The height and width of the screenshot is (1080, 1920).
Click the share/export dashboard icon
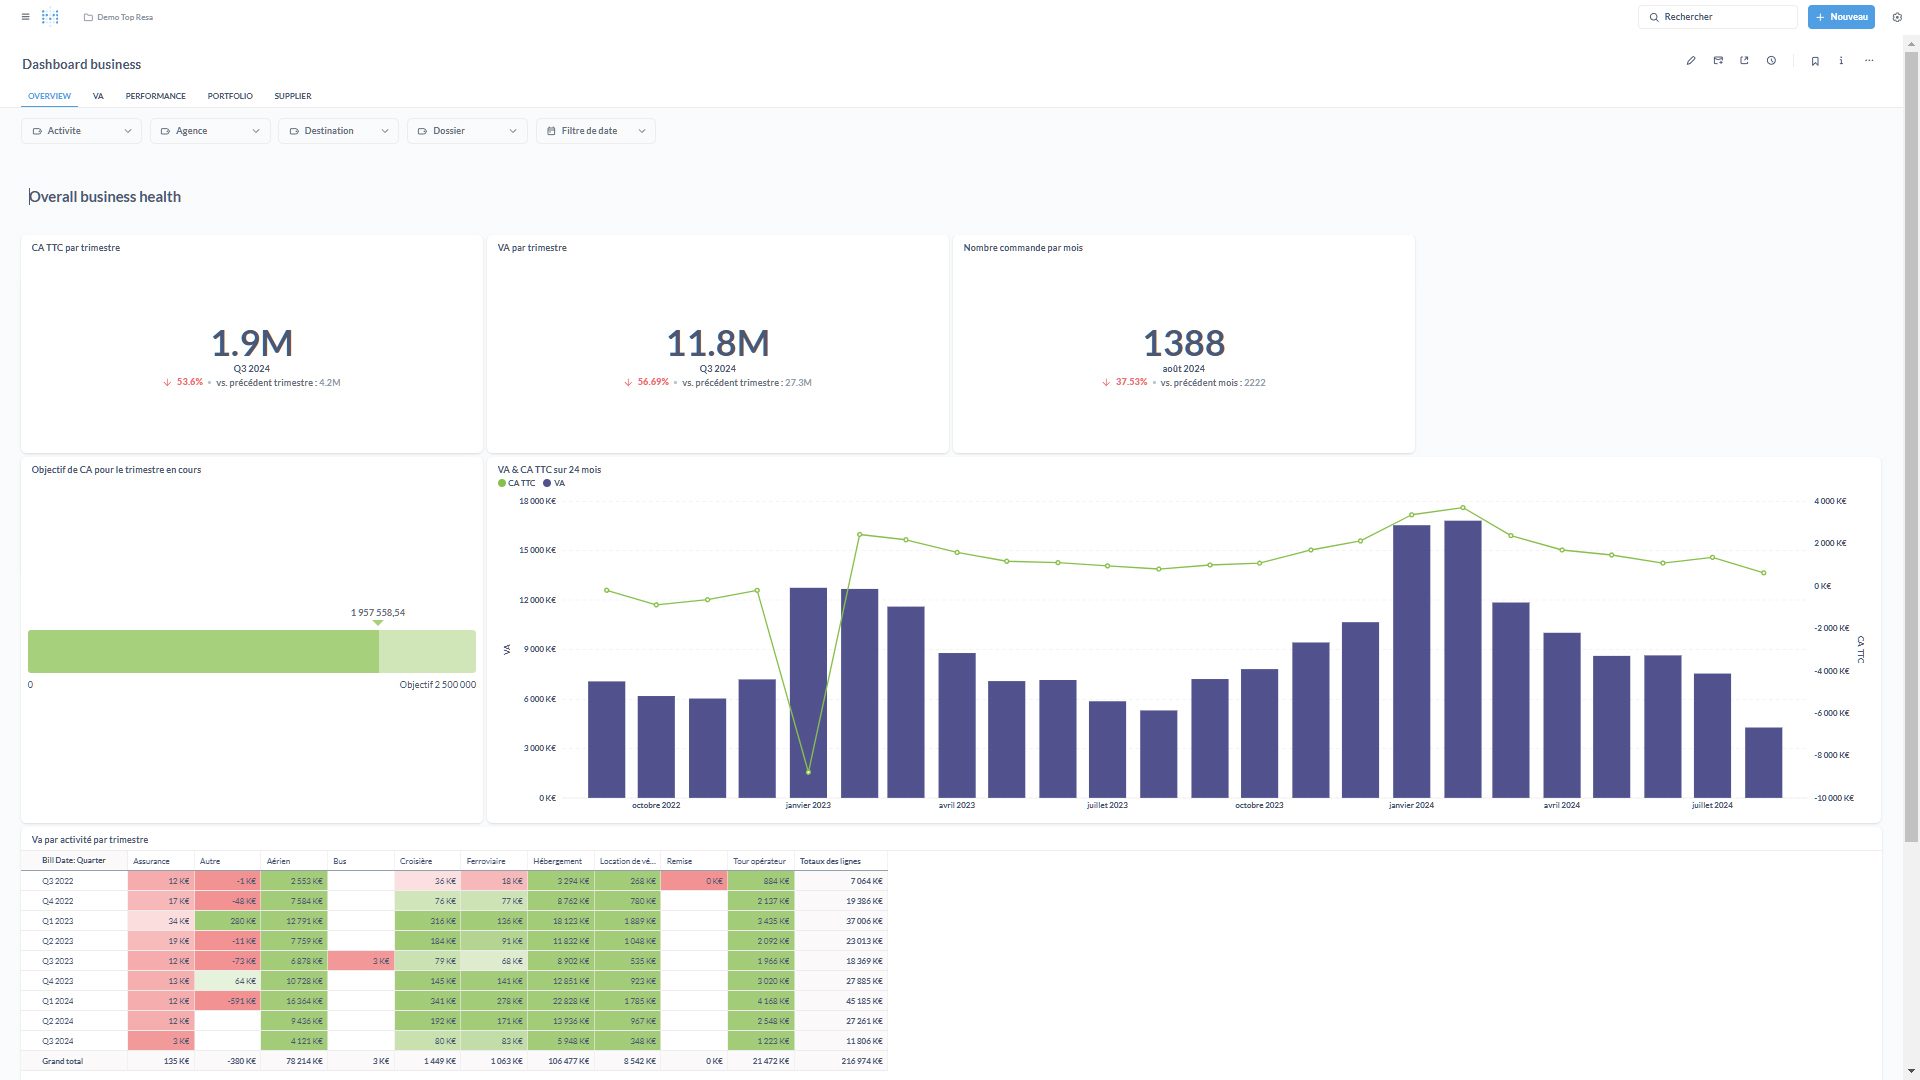click(1744, 61)
